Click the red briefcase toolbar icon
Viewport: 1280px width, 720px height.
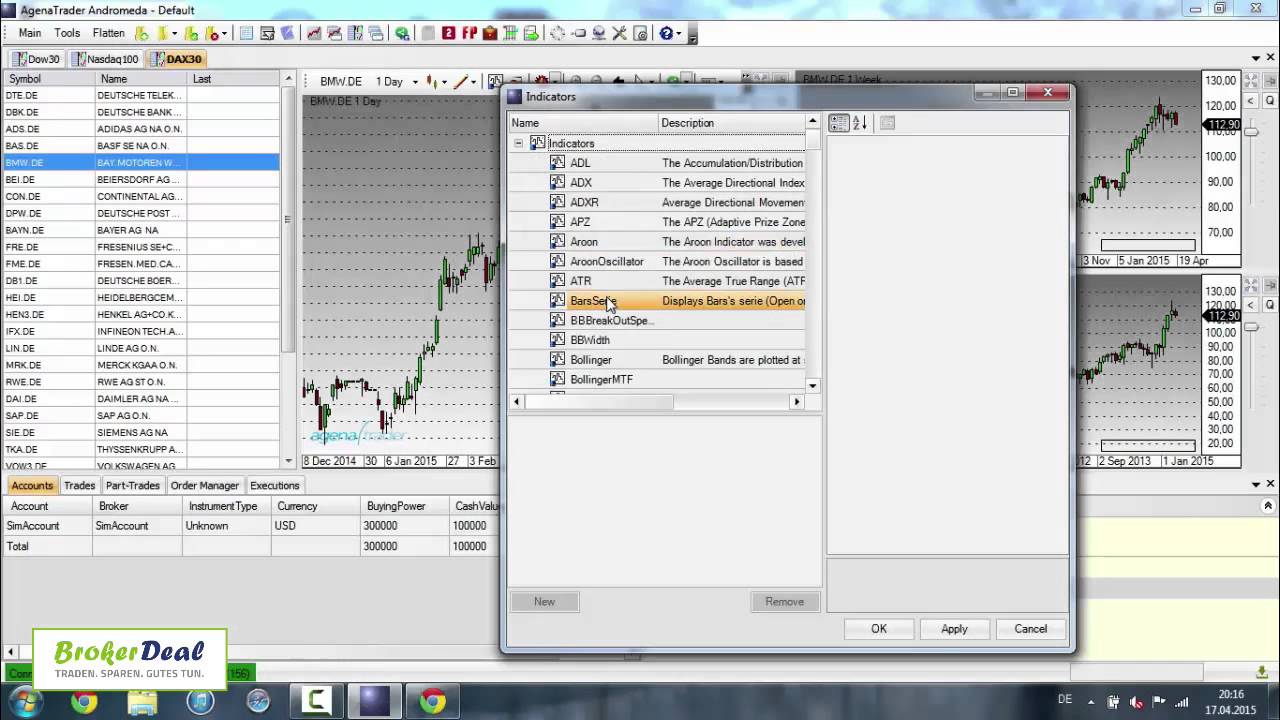490,33
